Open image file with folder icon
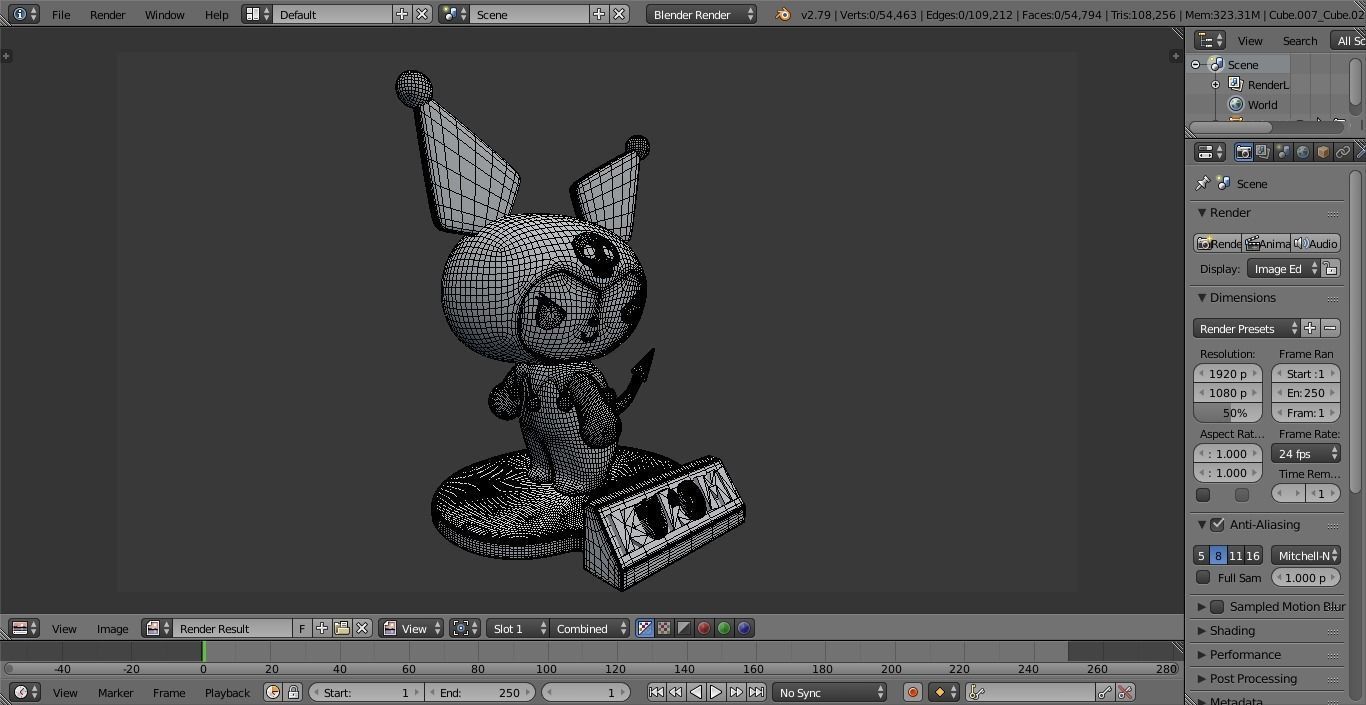The height and width of the screenshot is (705, 1366). (x=342, y=628)
